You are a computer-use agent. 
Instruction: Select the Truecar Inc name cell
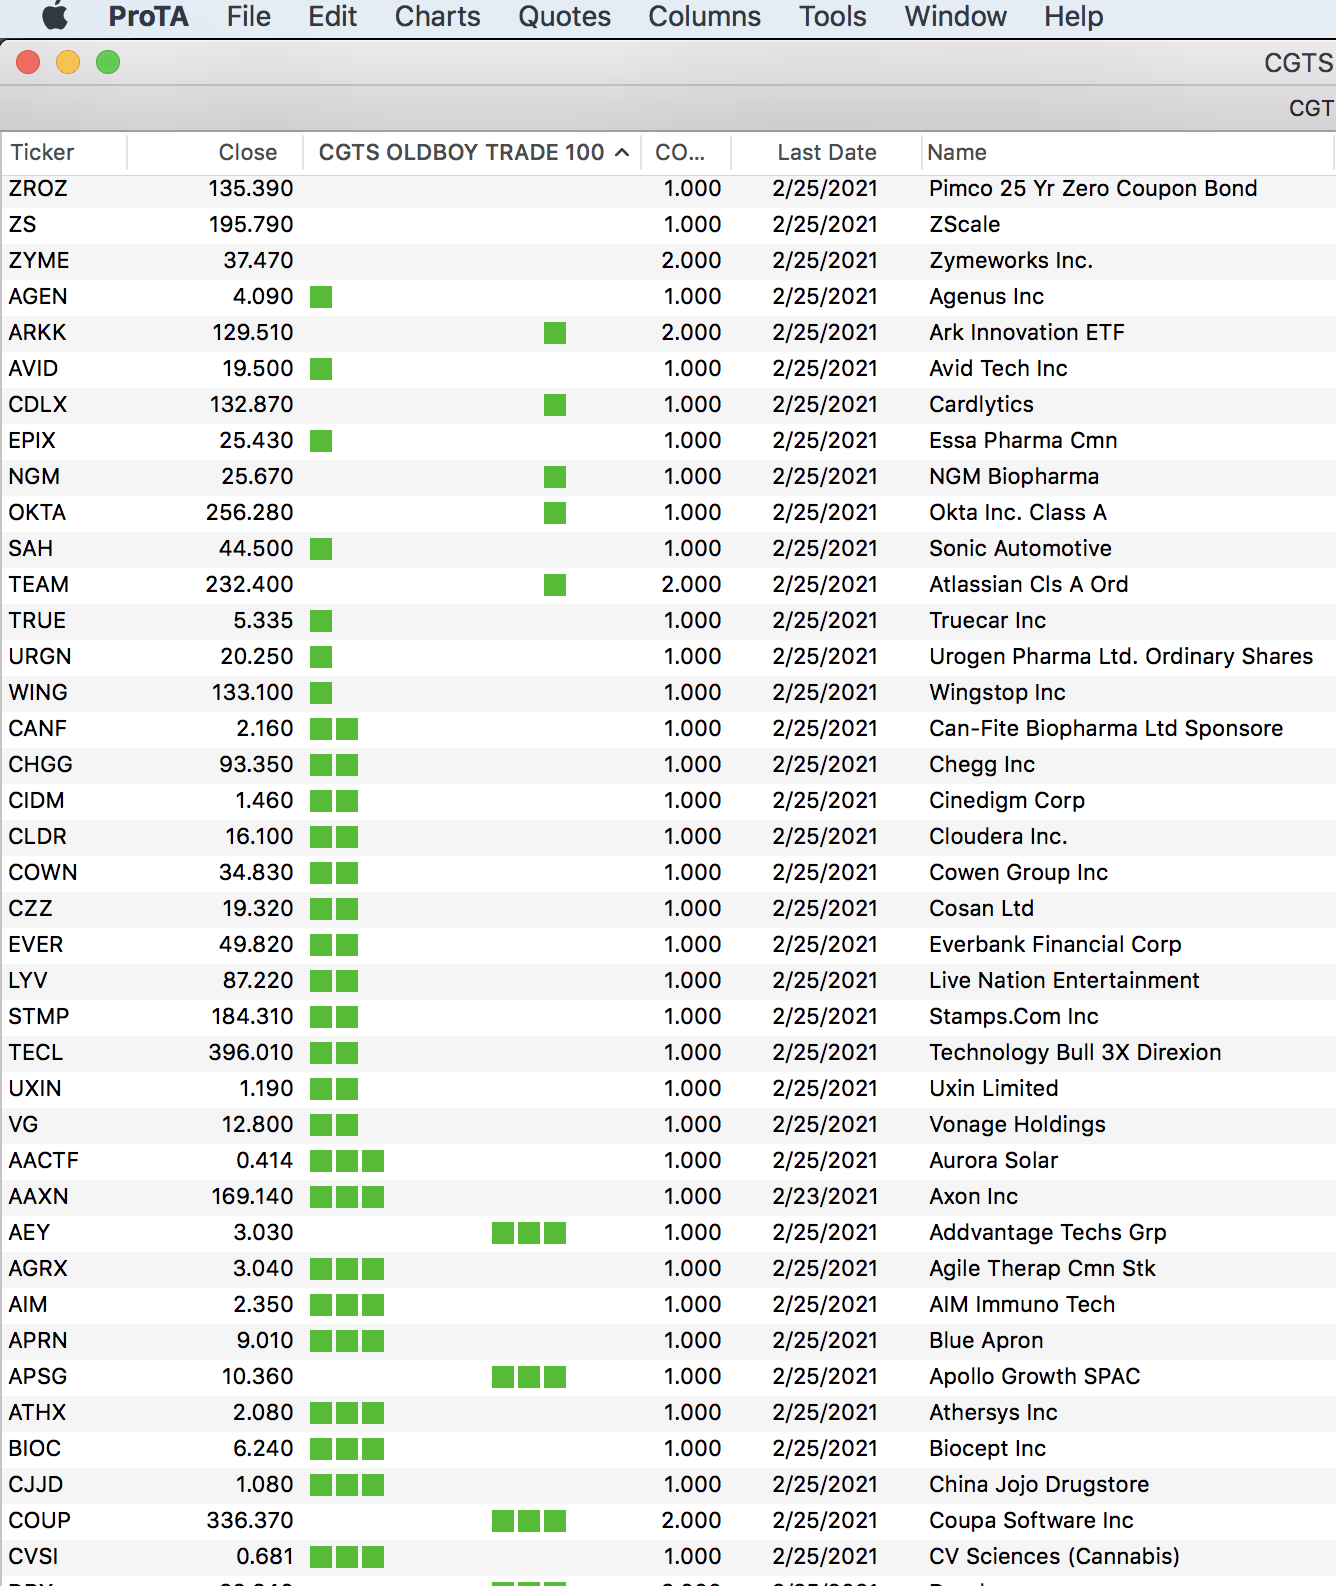click(x=987, y=620)
